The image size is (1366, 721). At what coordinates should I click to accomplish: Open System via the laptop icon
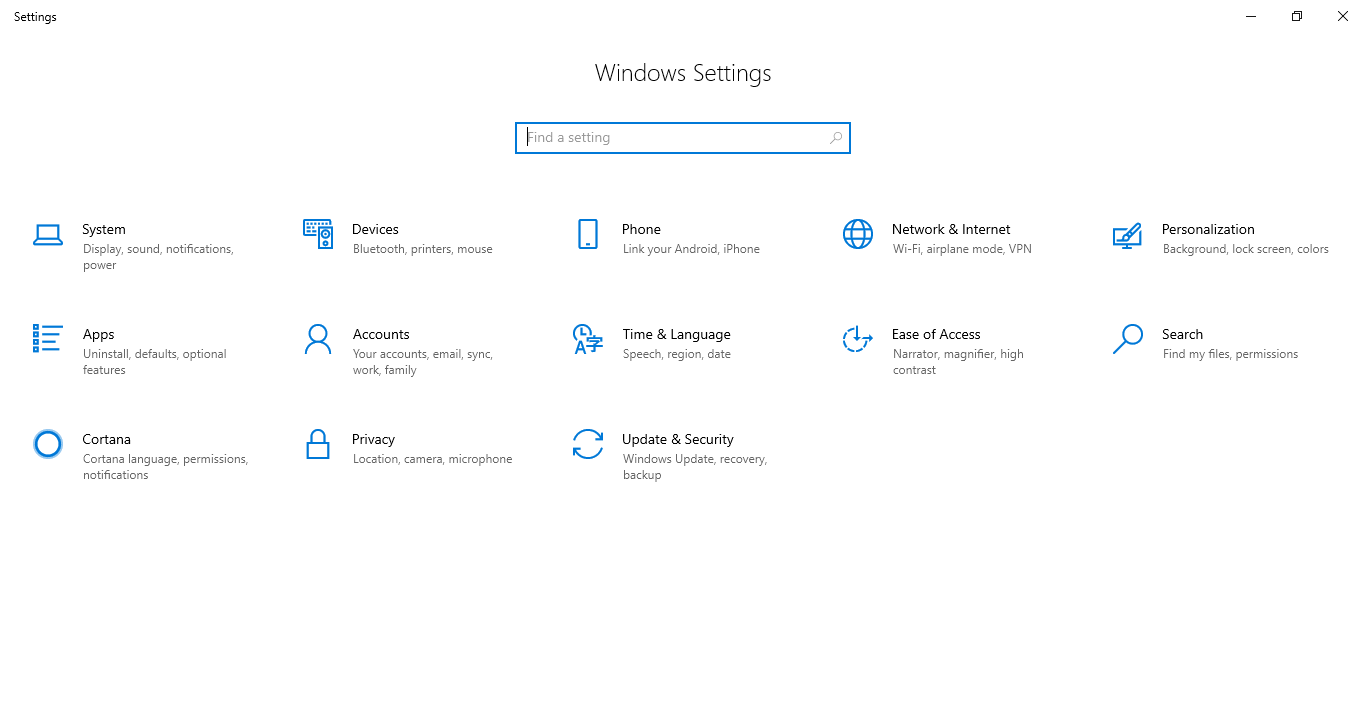(48, 234)
